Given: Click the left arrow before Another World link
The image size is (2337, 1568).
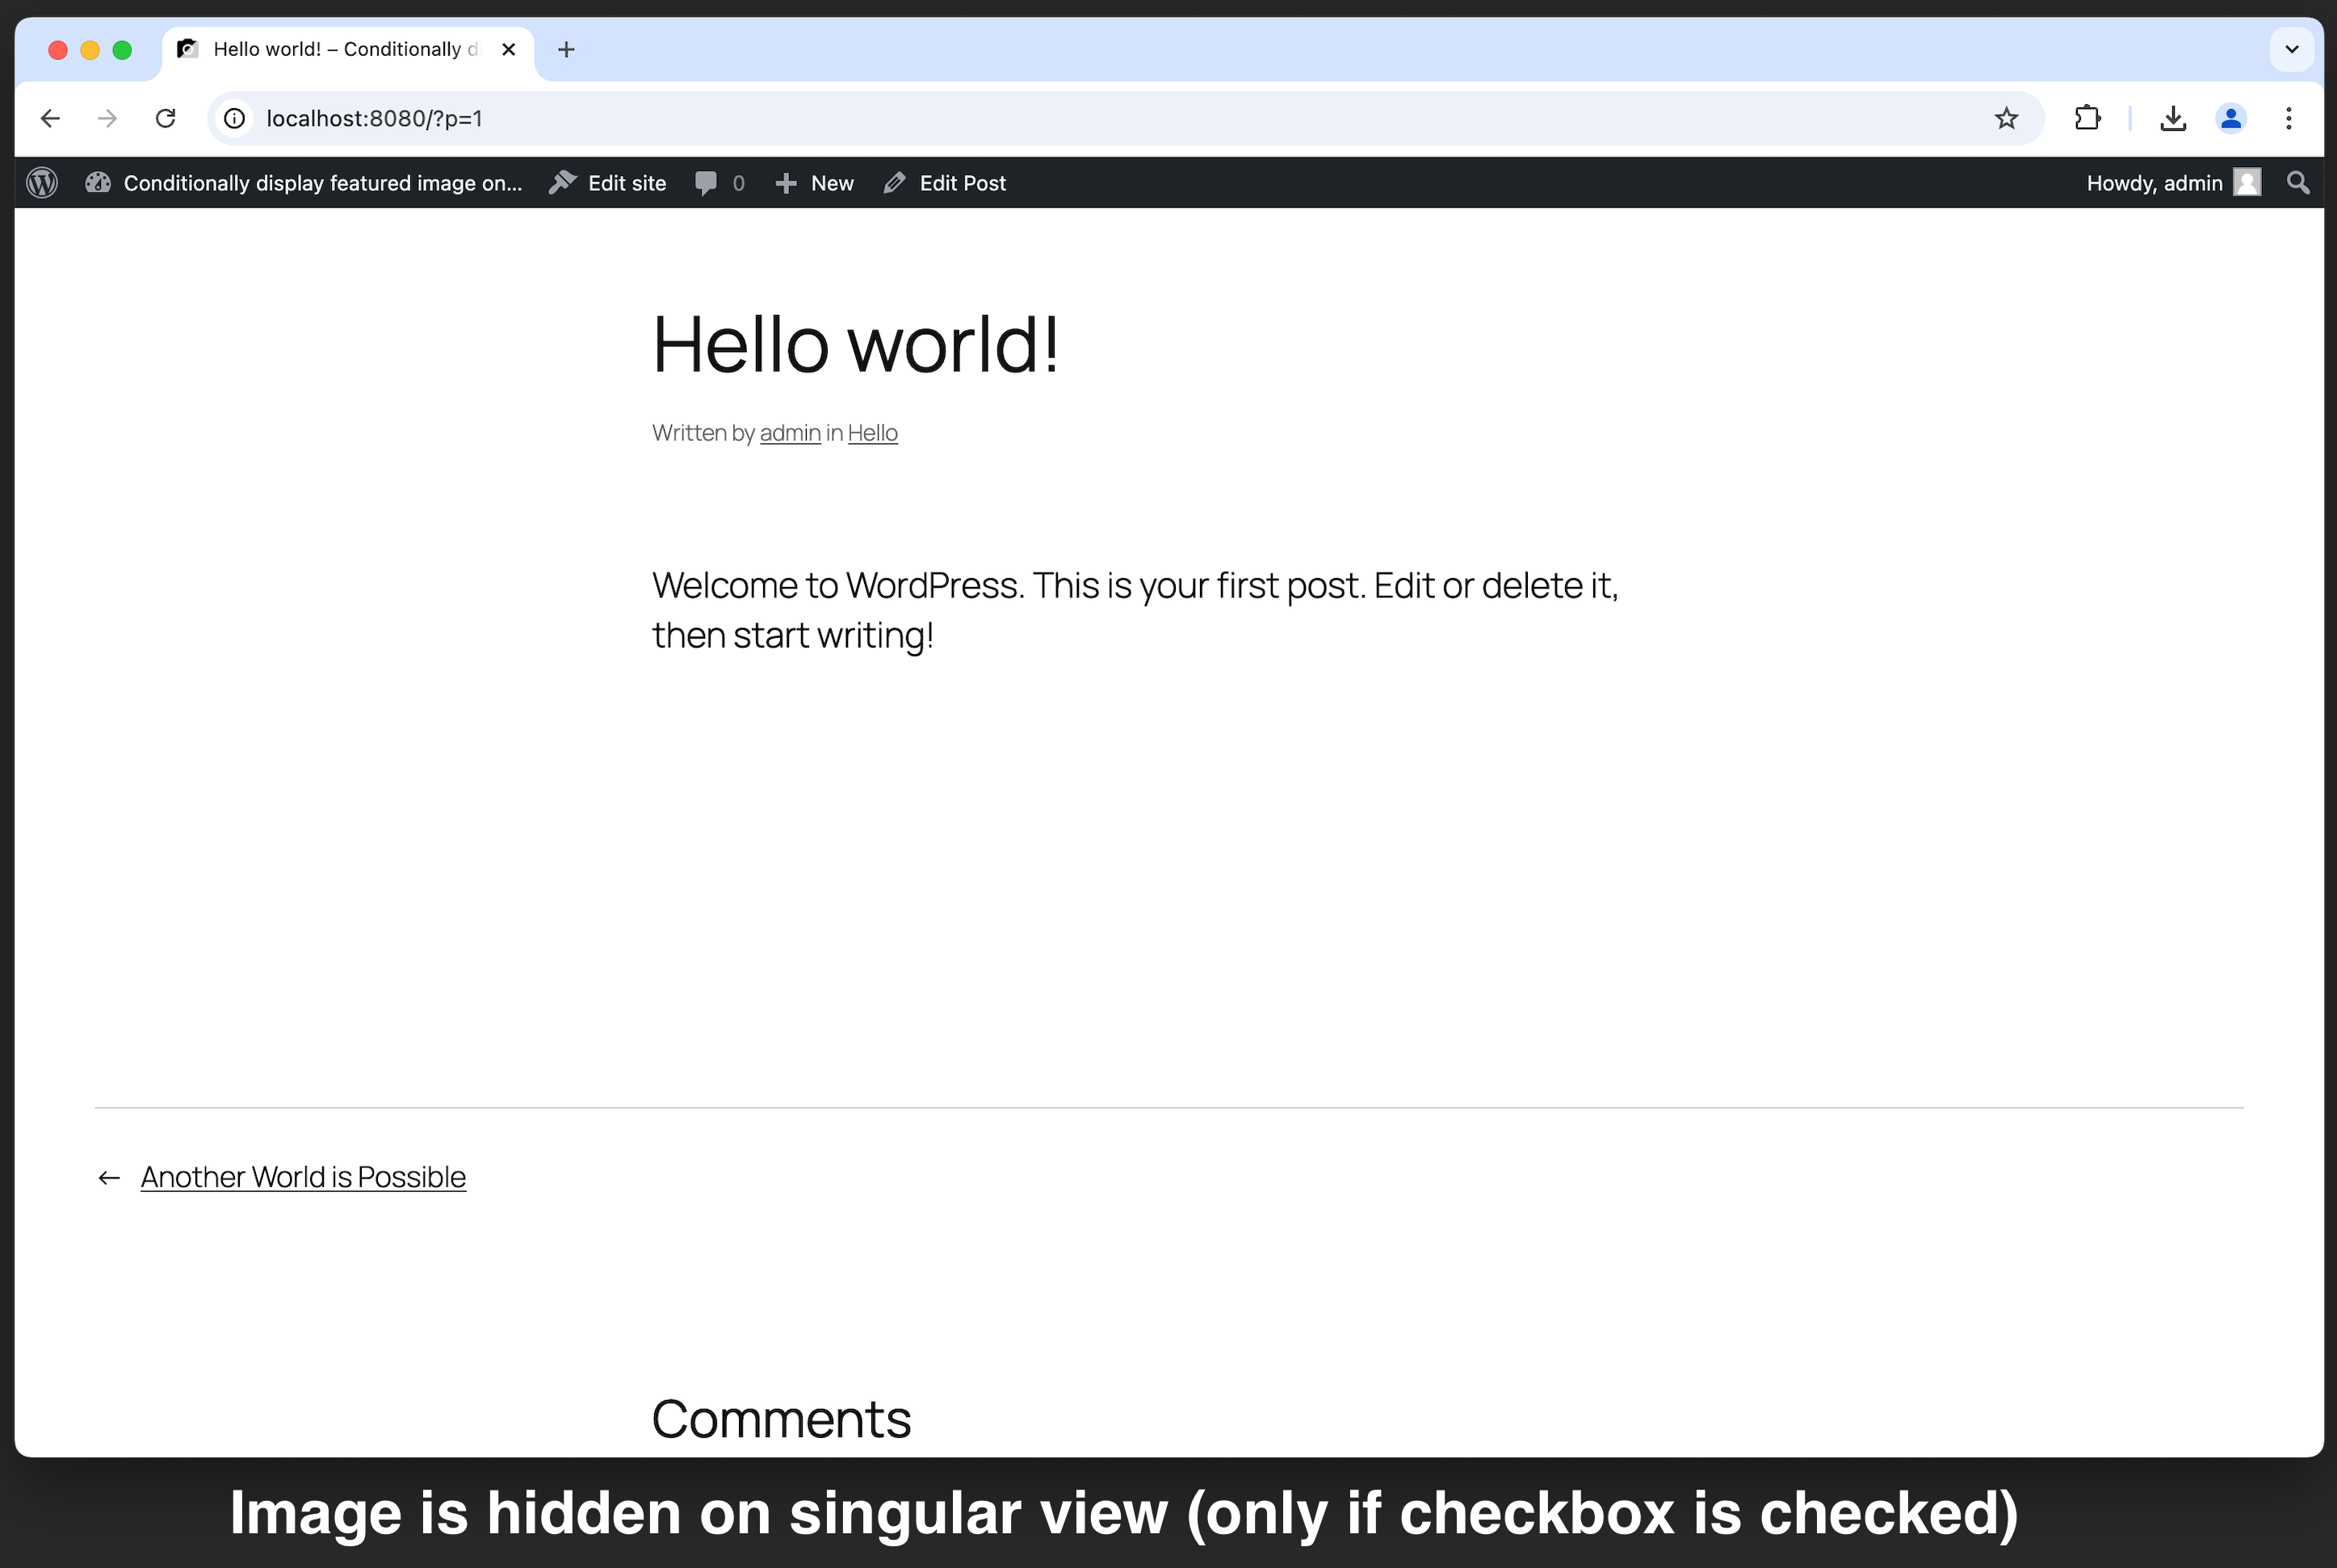Looking at the screenshot, I should (x=109, y=1178).
